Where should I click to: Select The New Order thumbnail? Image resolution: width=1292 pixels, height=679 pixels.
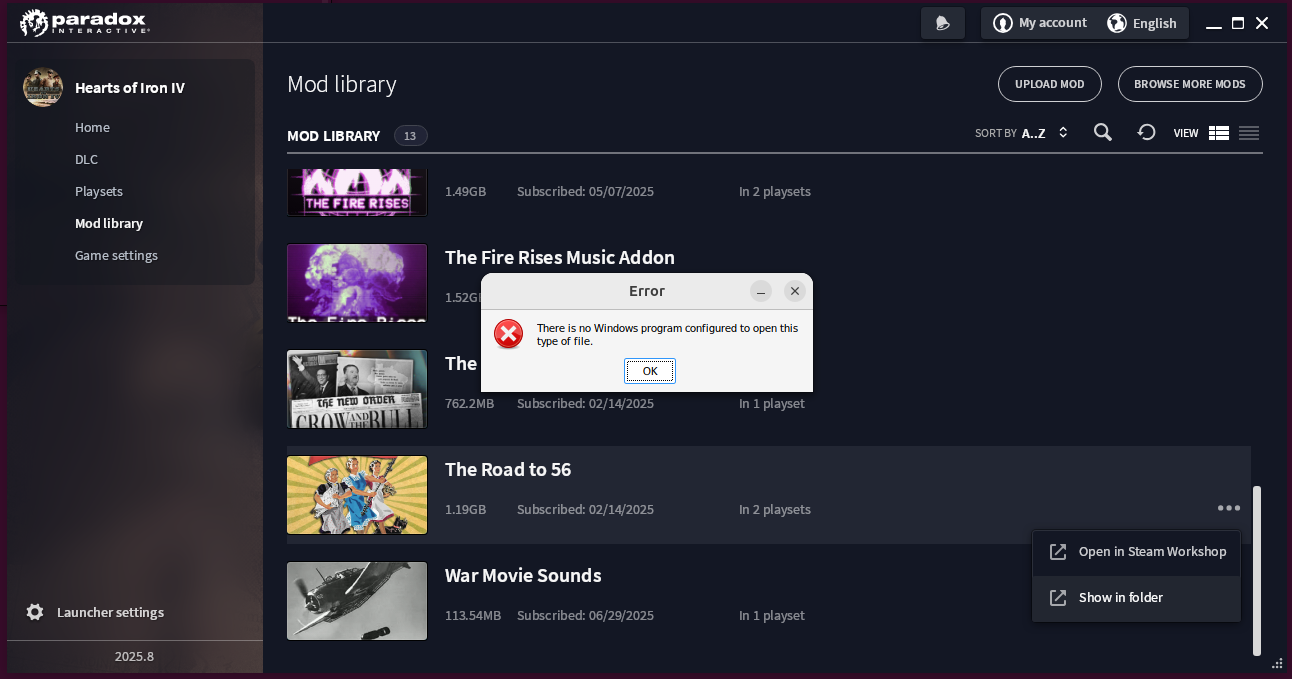(357, 389)
